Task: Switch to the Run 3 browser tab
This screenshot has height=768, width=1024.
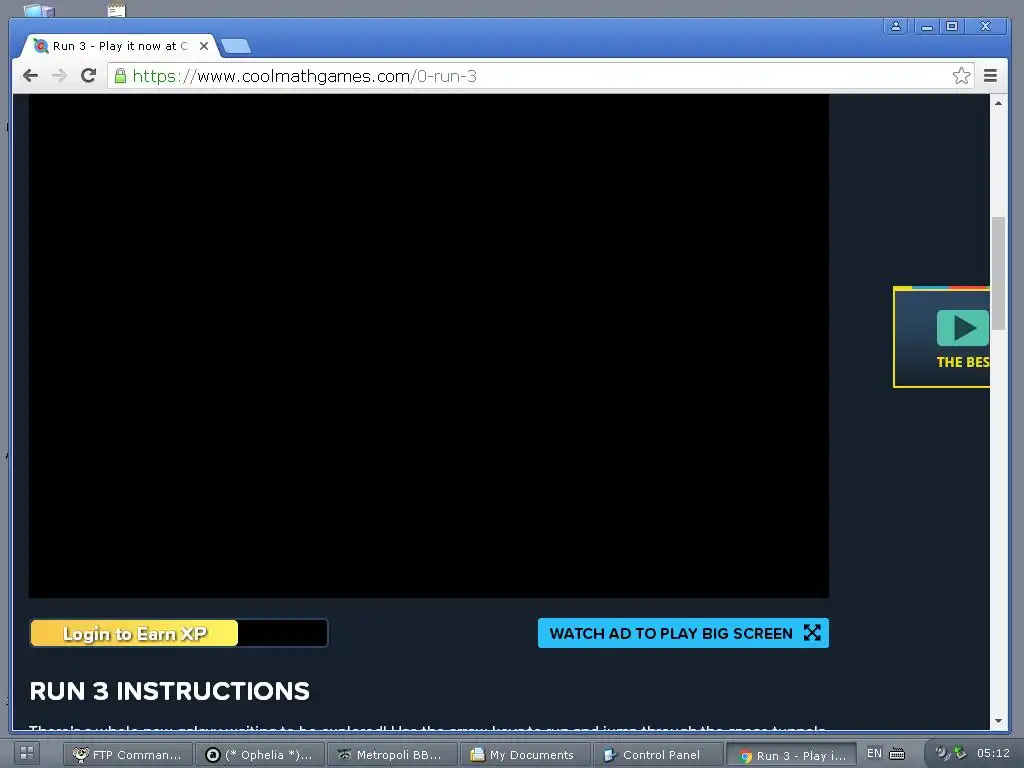Action: [120, 46]
